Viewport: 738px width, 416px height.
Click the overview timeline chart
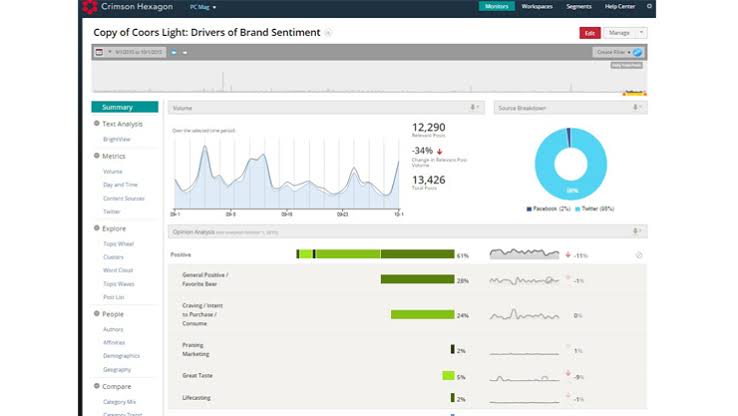click(x=369, y=77)
